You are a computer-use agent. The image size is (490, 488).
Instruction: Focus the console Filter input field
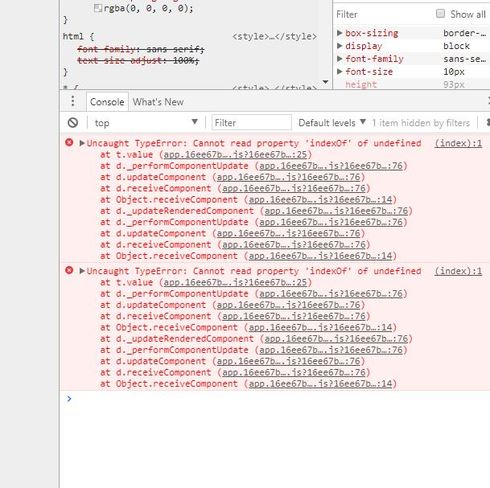pos(252,123)
